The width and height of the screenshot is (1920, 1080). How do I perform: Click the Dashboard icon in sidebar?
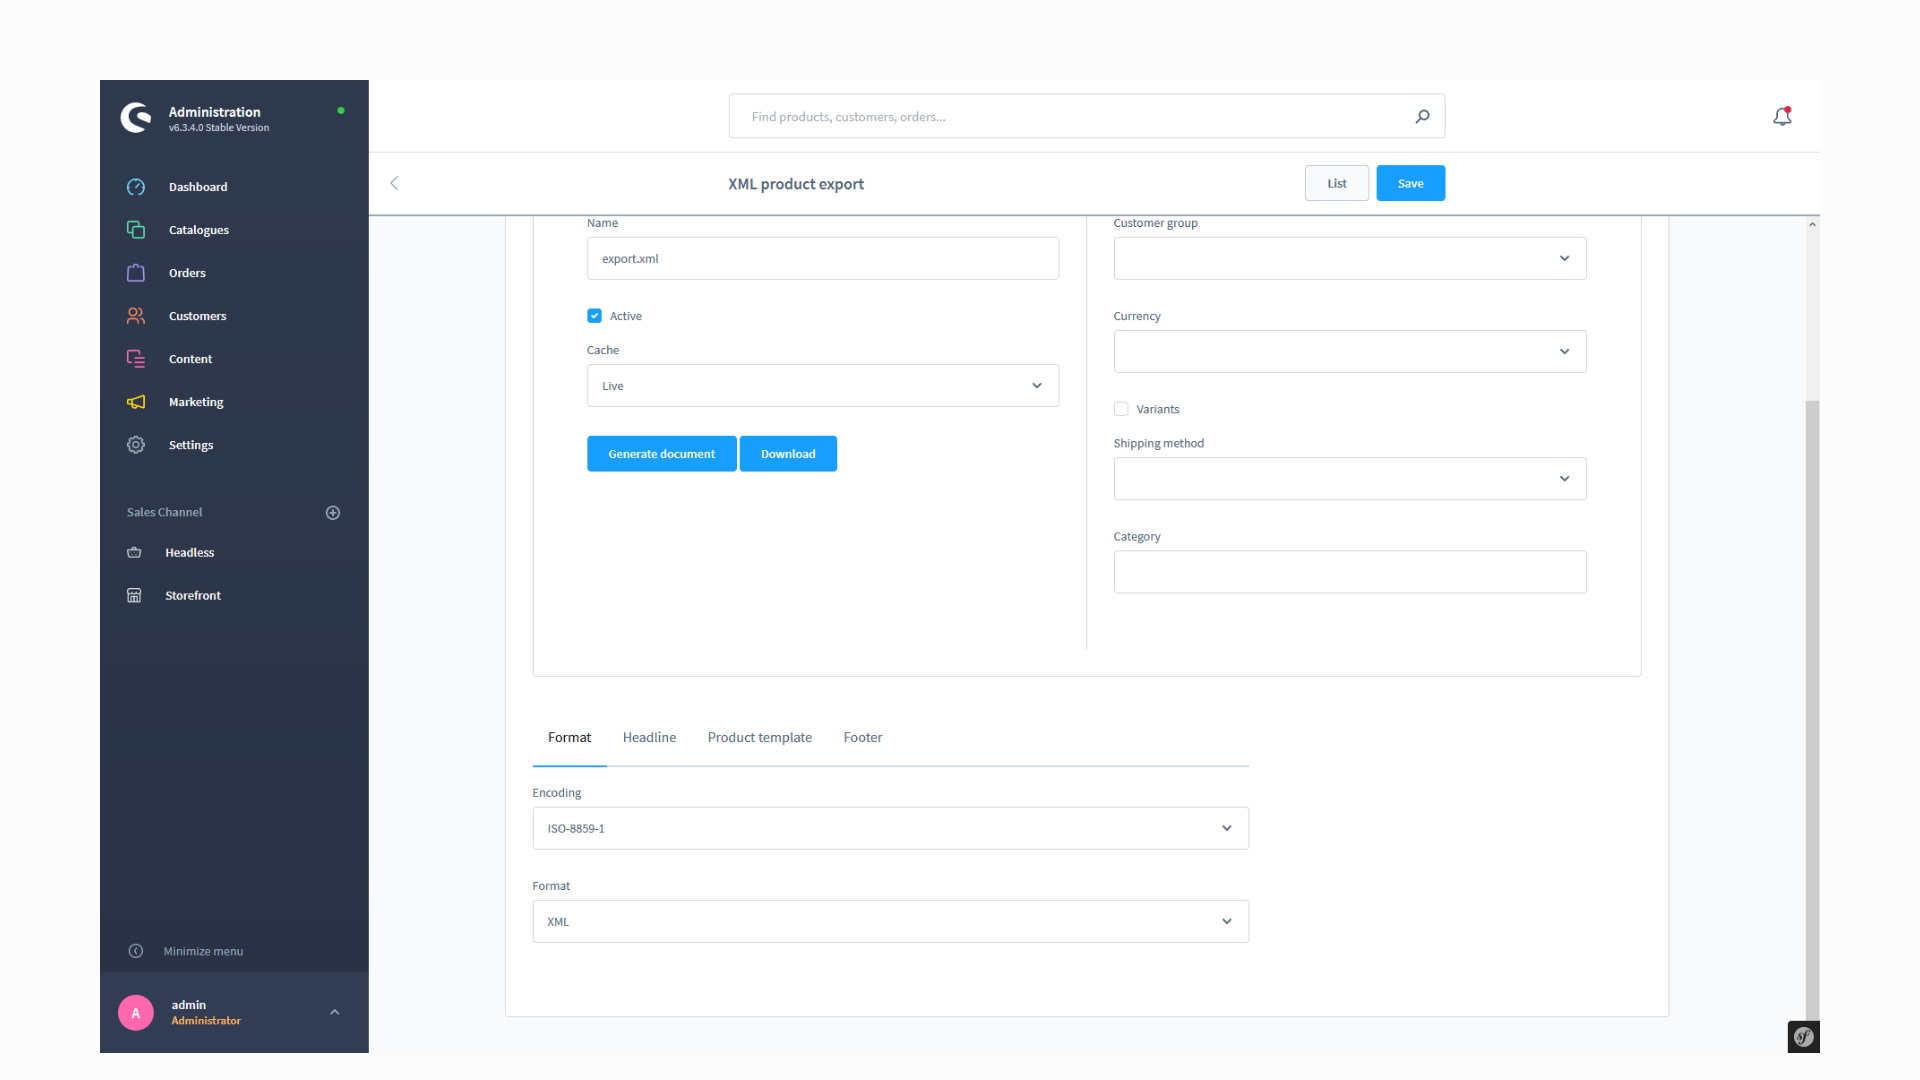[135, 186]
